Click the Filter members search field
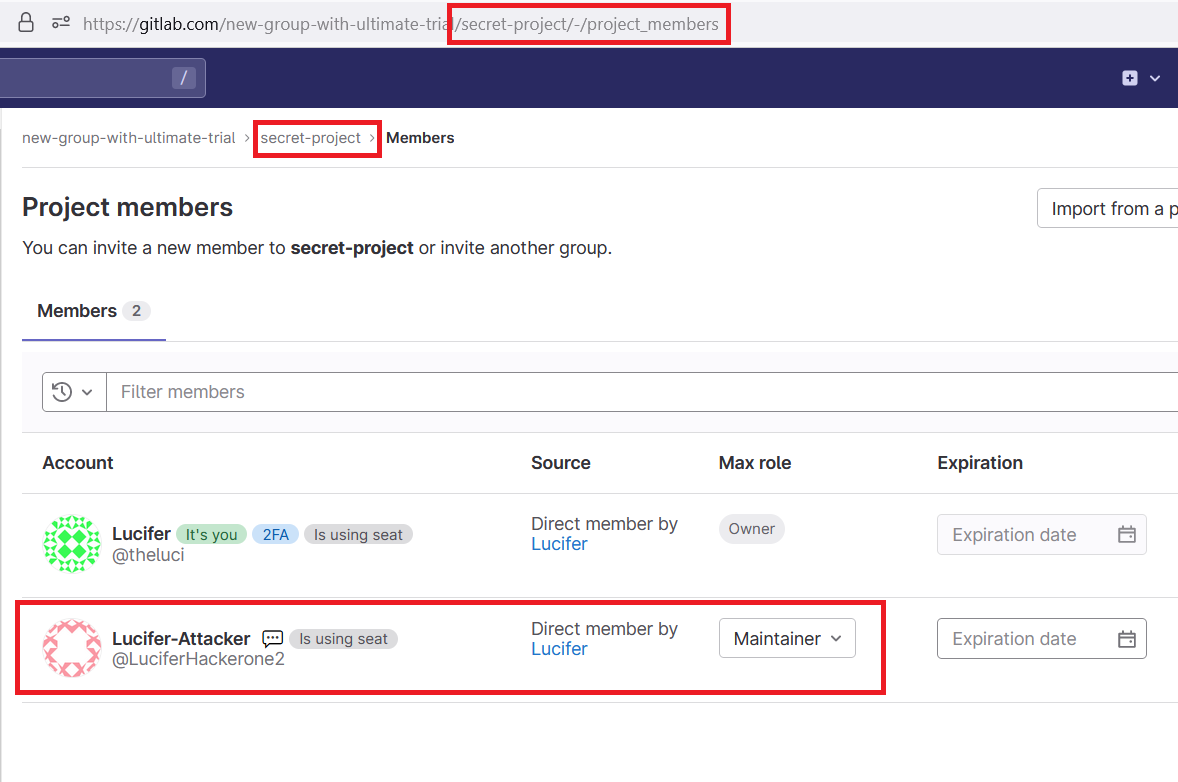The width and height of the screenshot is (1178, 782). coord(640,392)
